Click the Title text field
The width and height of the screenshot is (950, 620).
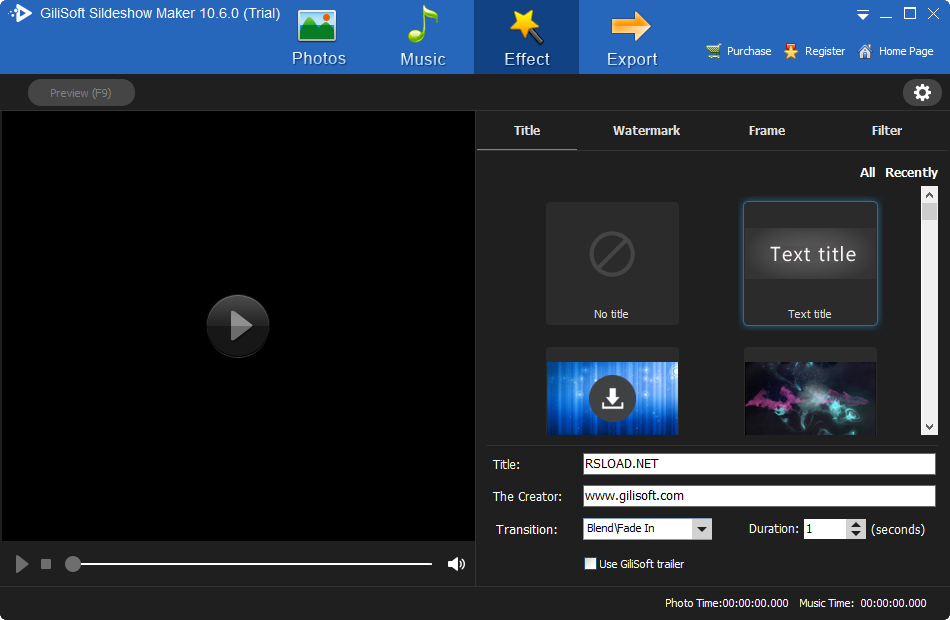759,464
